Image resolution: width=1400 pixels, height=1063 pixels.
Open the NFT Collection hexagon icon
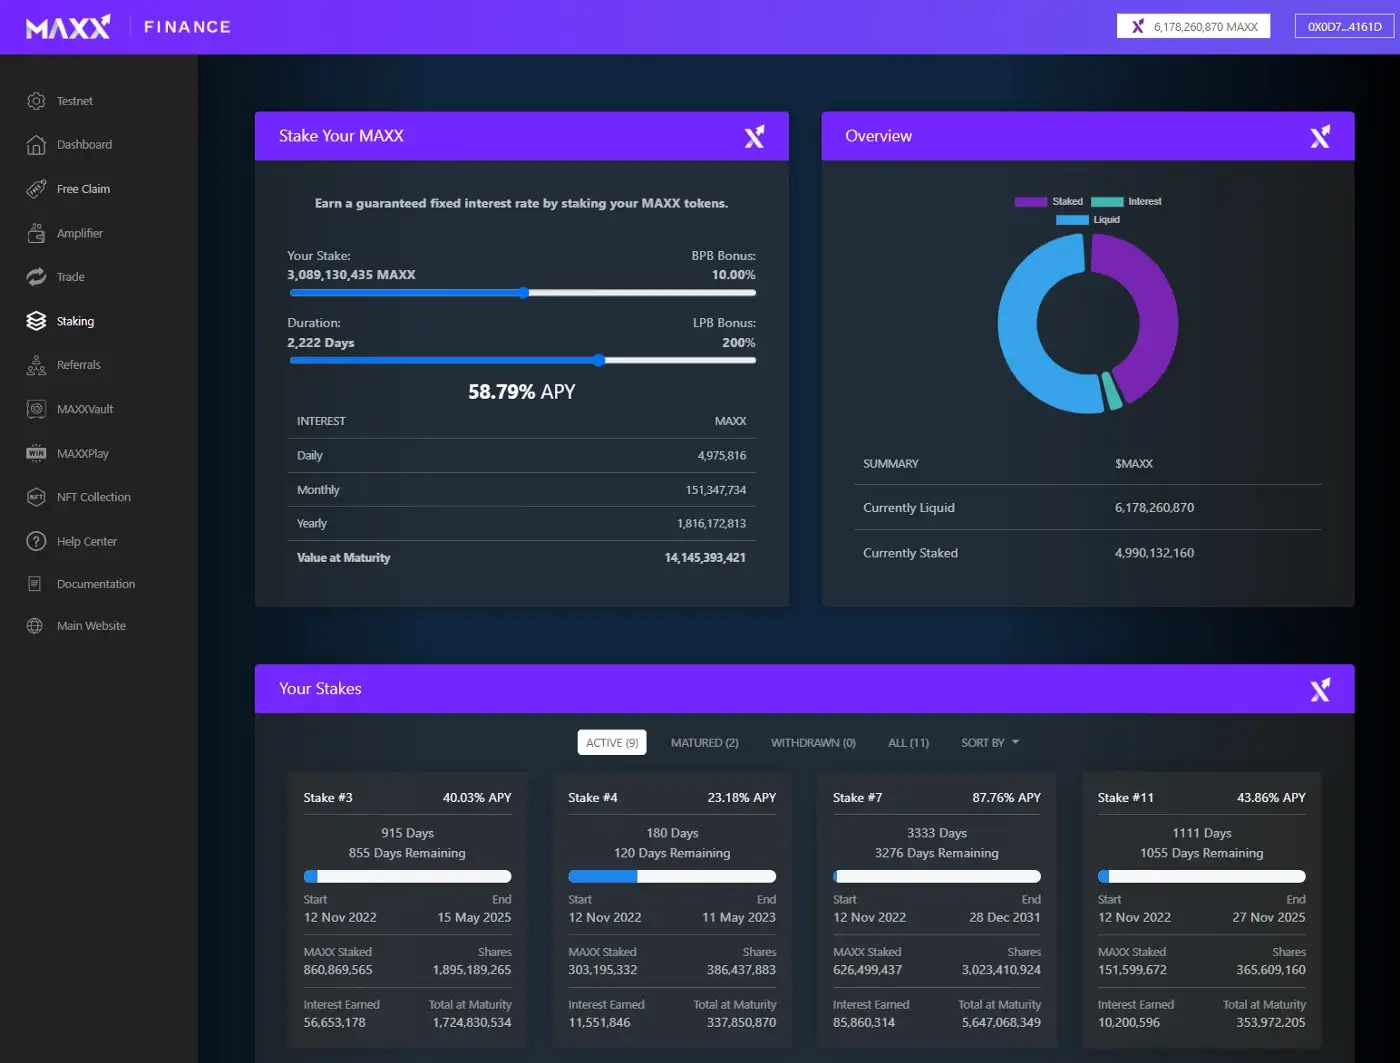pyautogui.click(x=36, y=497)
